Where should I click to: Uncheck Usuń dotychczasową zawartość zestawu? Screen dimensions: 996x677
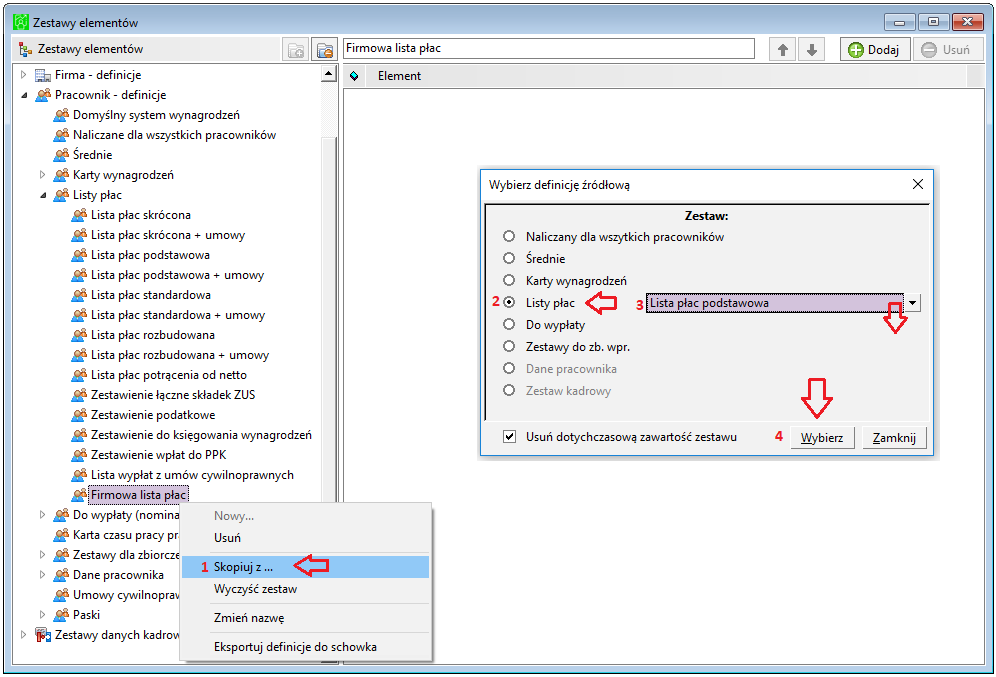tap(509, 437)
